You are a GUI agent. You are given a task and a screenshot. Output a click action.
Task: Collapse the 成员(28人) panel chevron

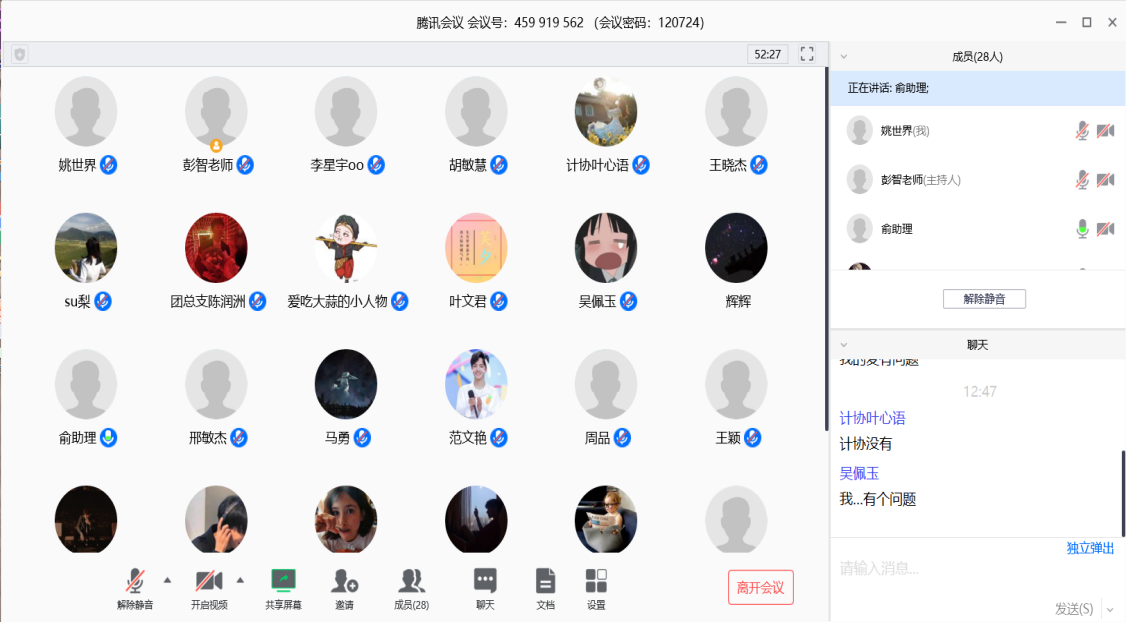point(844,57)
